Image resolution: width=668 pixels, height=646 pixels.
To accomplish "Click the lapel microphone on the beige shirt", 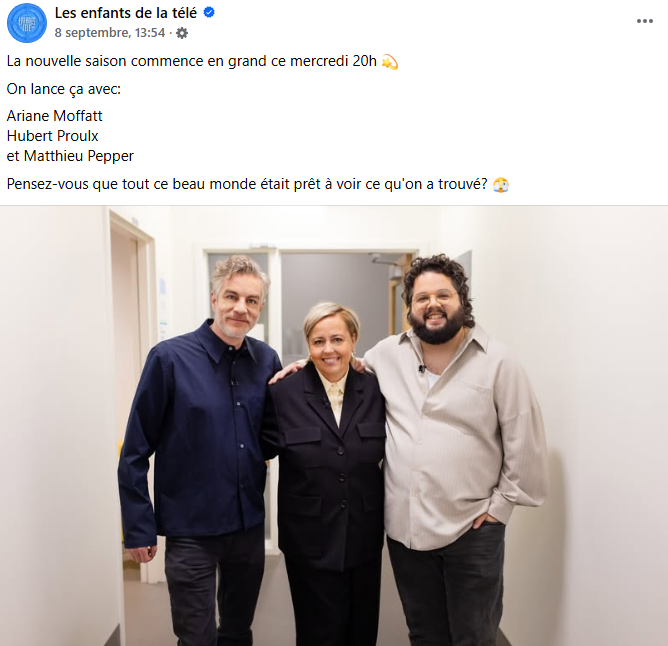I will point(422,368).
